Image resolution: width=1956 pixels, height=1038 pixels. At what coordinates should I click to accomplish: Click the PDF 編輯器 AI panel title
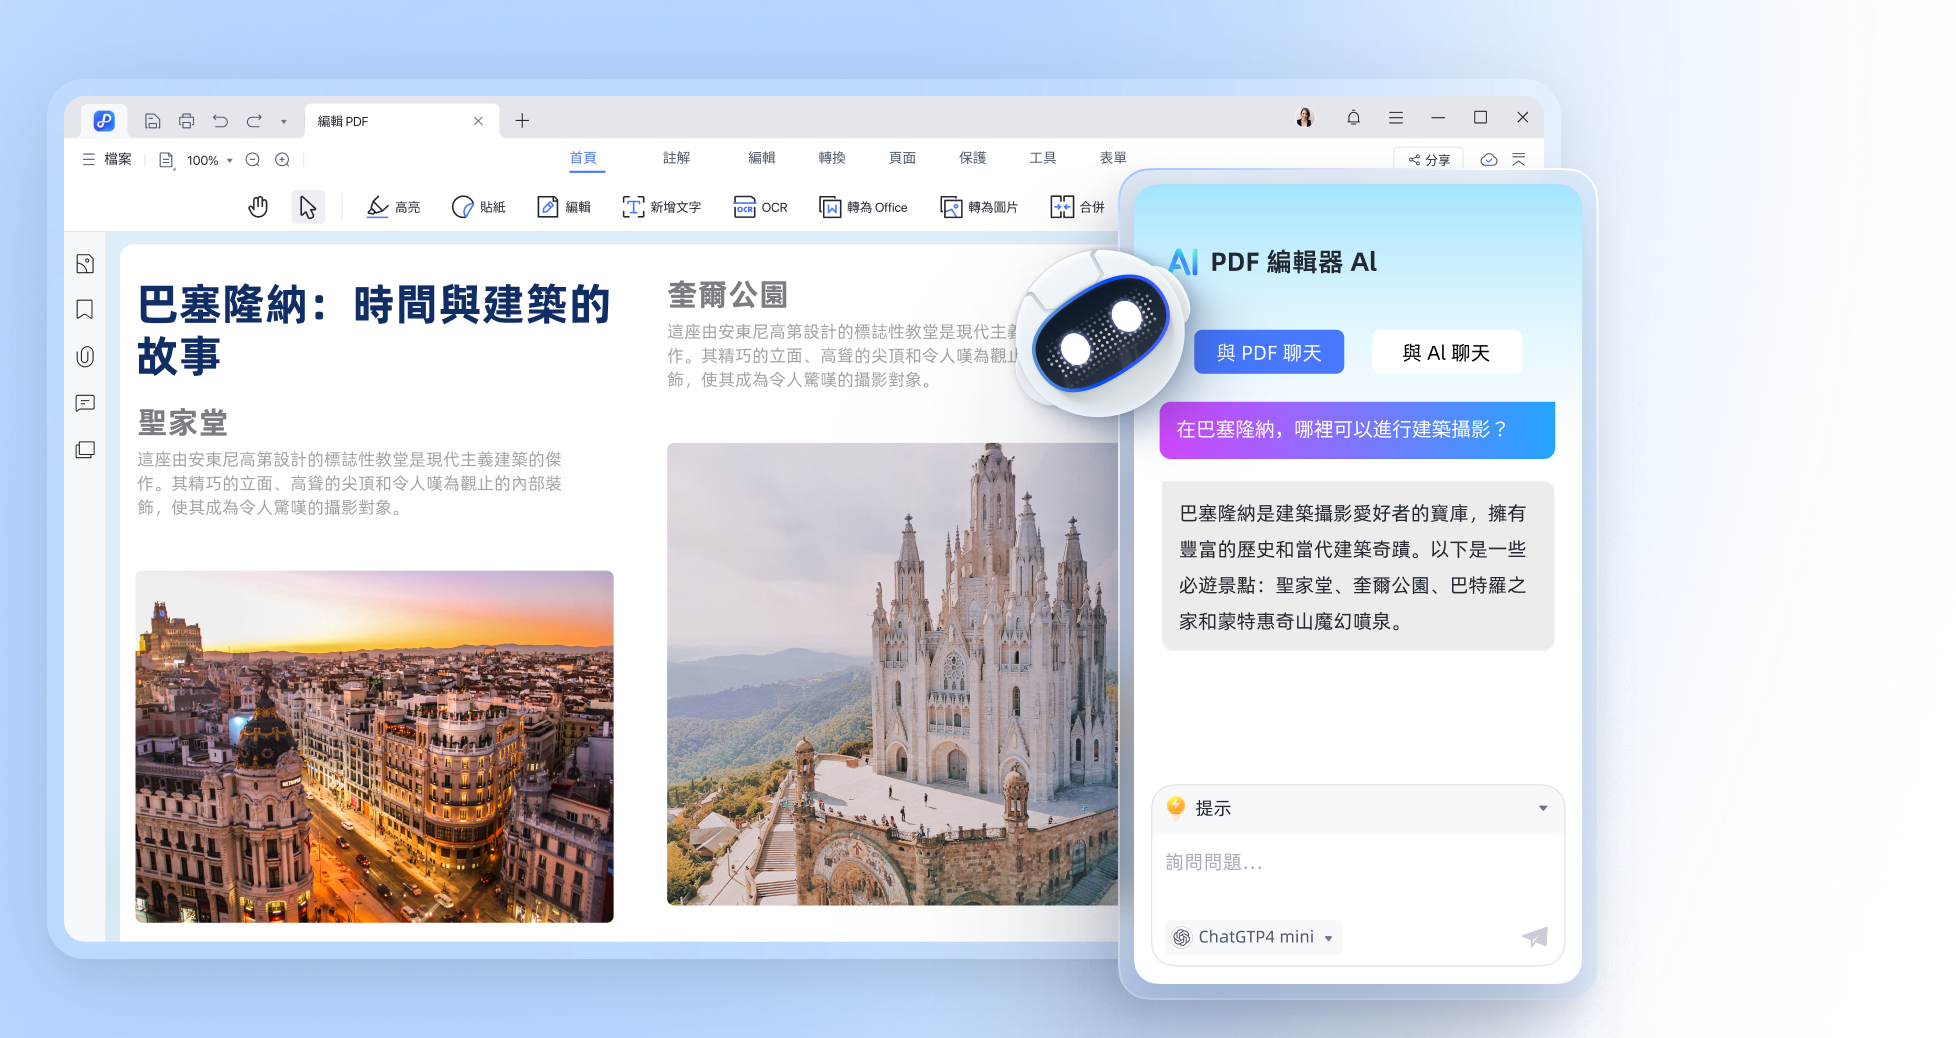pos(1293,262)
